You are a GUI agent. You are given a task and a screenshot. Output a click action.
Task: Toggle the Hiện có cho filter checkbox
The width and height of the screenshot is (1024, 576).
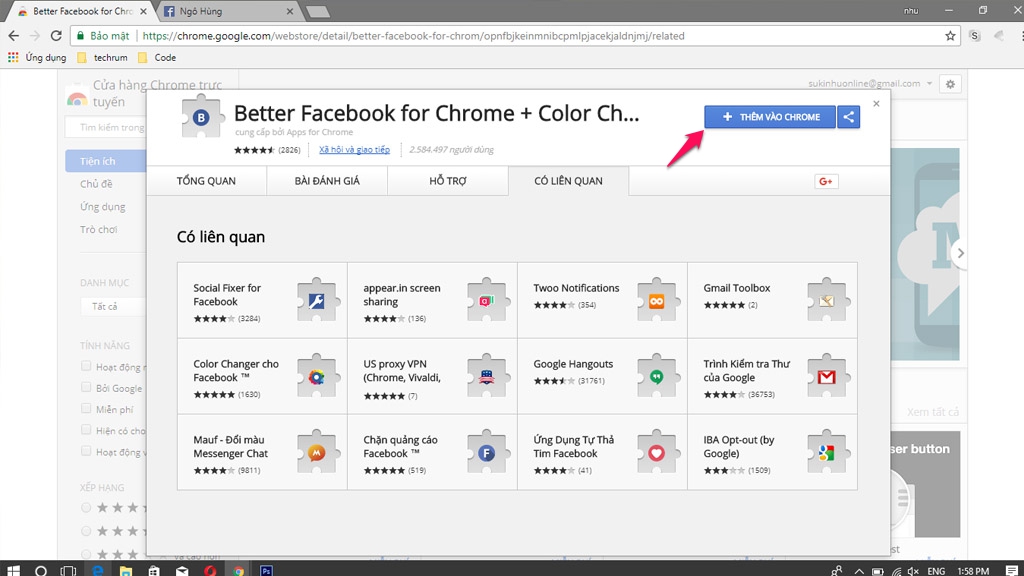click(86, 430)
